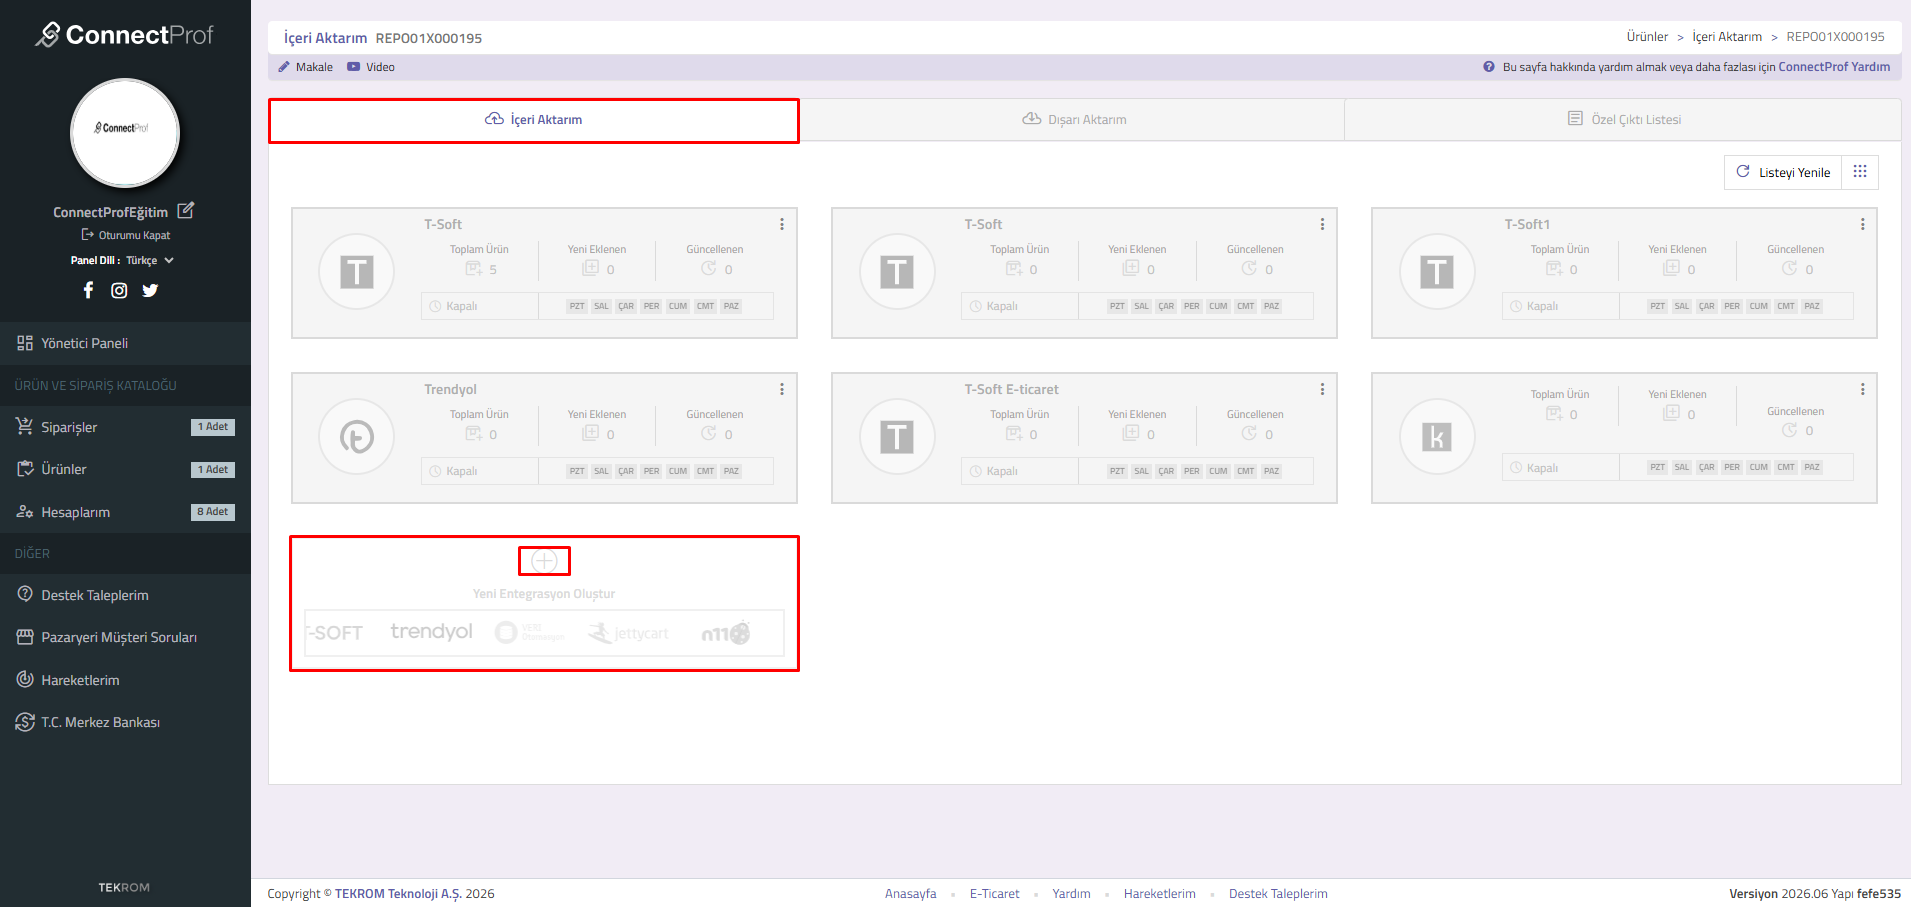This screenshot has width=1911, height=907.
Task: Click the T-Soft1 card T logo
Action: [x=1437, y=272]
